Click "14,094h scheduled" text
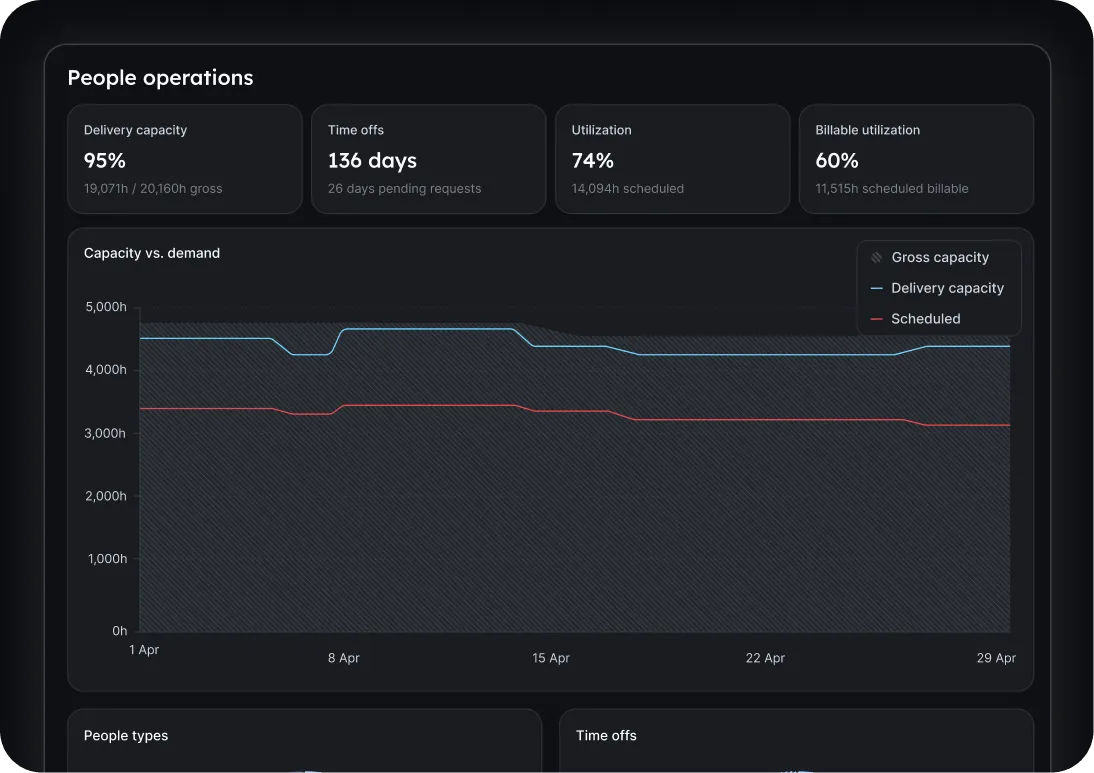1094x773 pixels. click(x=628, y=188)
